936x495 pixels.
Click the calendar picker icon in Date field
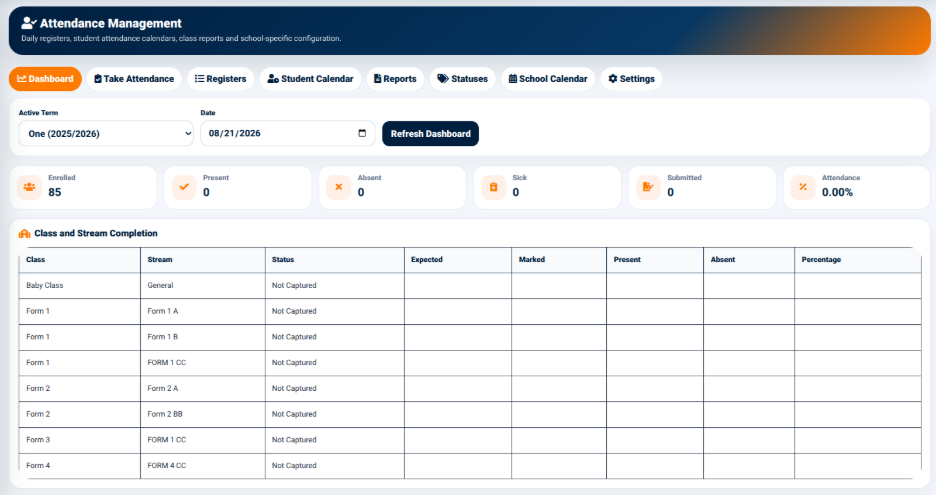362,133
